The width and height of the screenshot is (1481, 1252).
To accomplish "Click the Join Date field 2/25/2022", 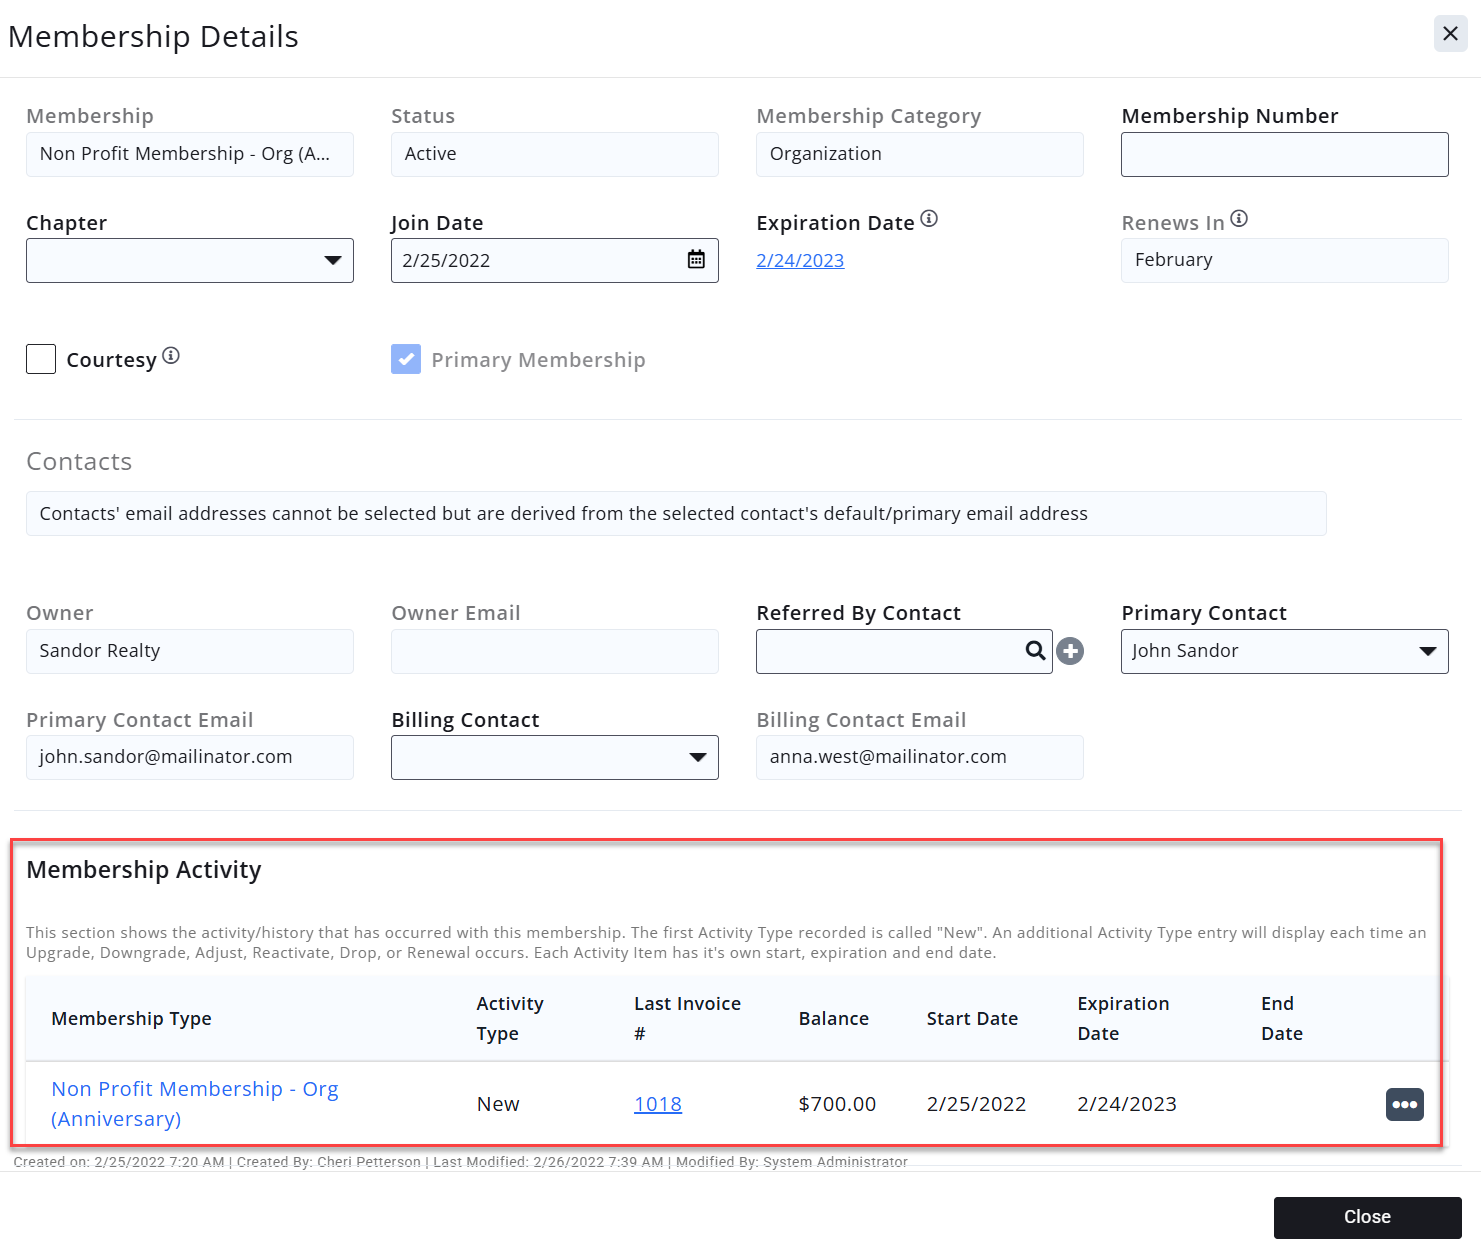I will [x=555, y=260].
